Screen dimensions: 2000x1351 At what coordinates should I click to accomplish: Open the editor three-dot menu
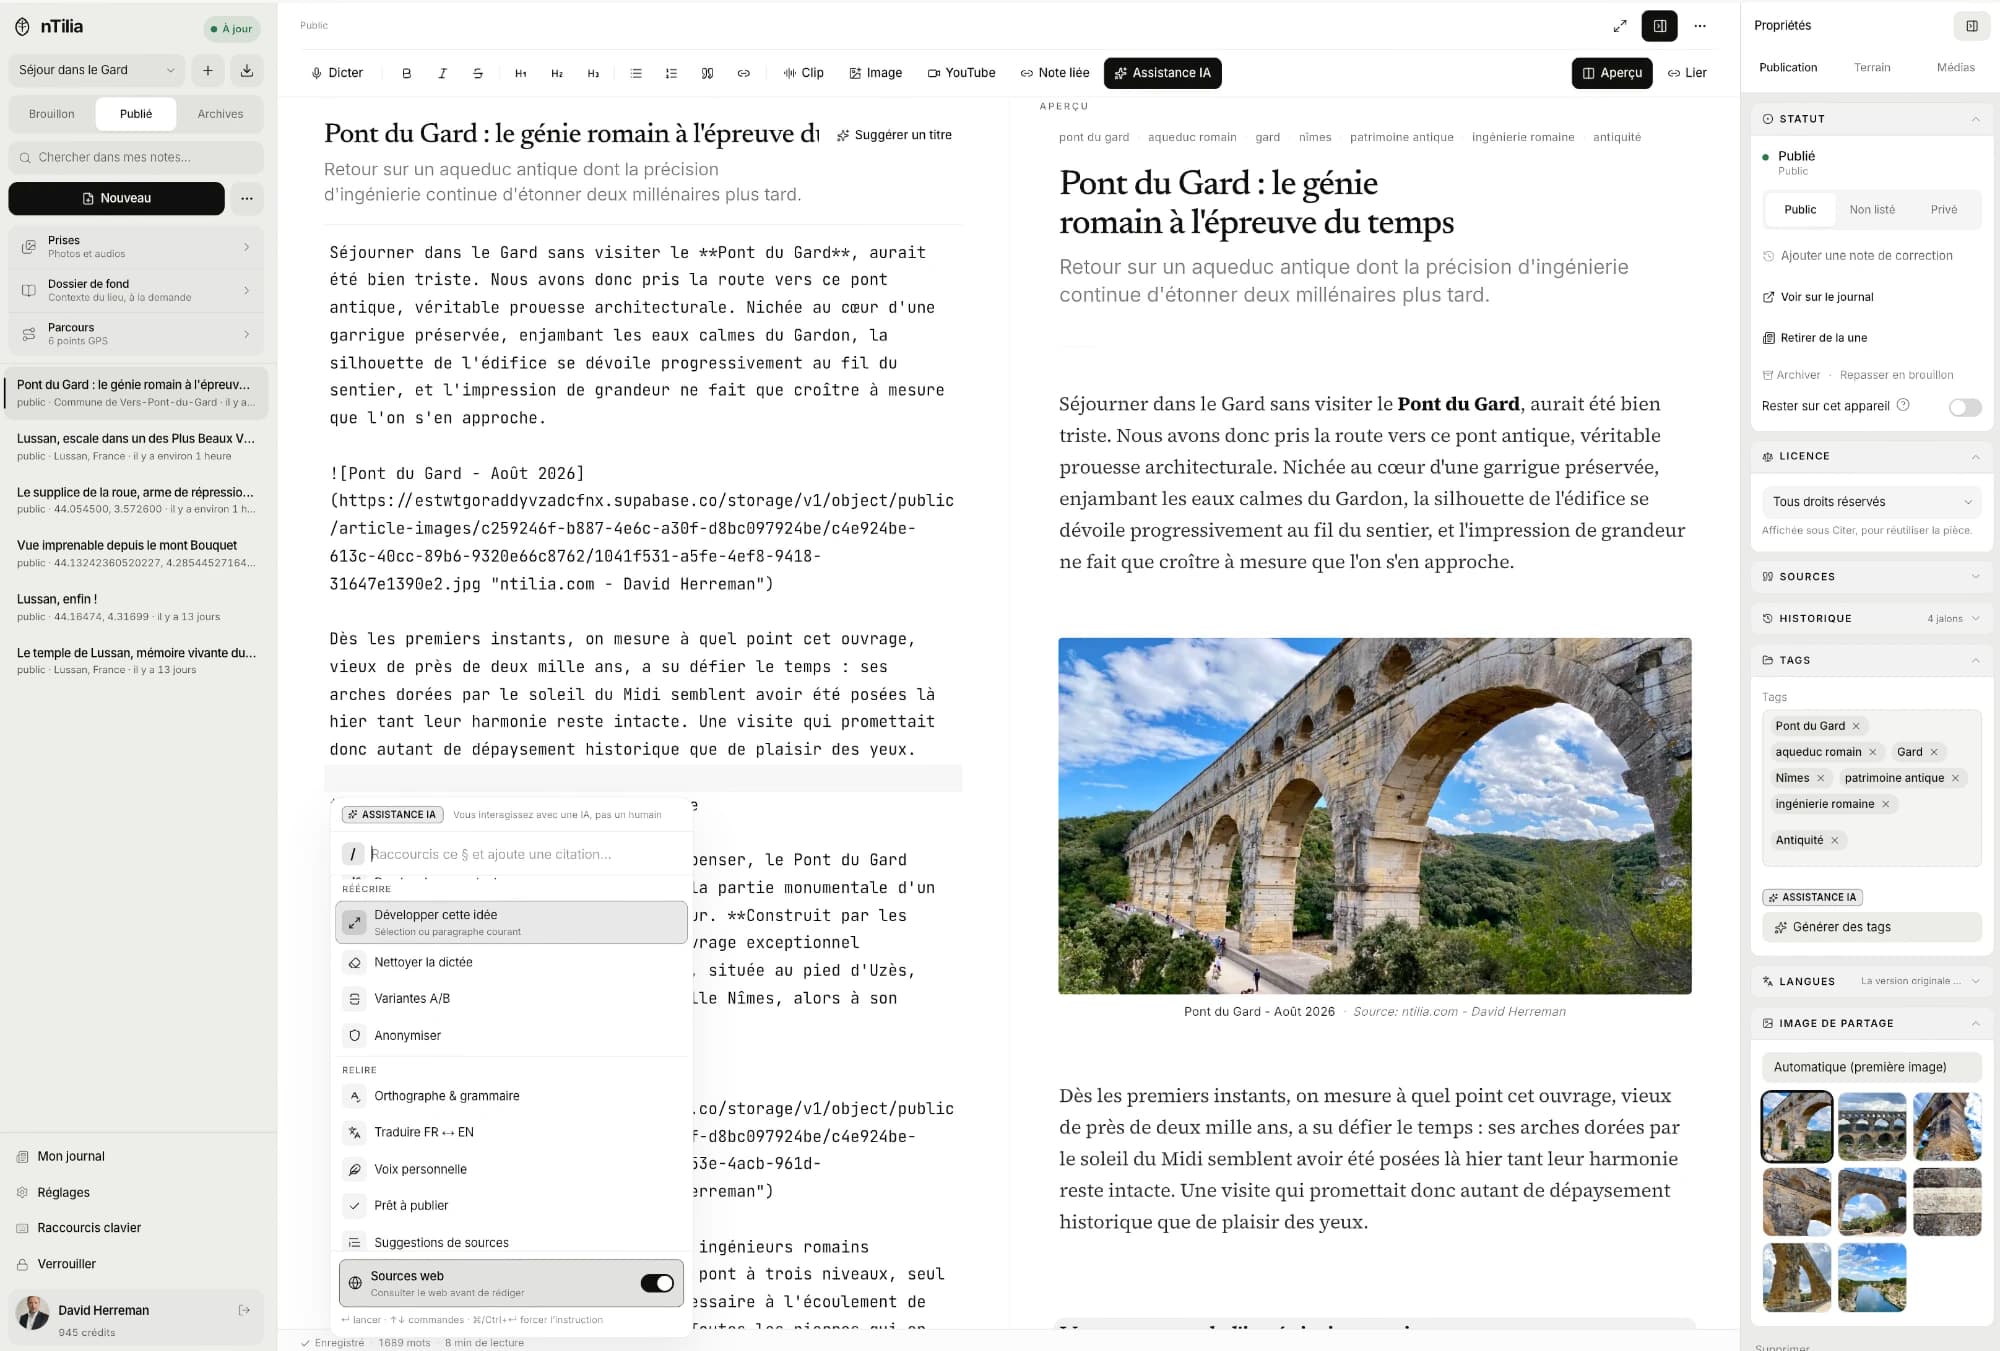[x=1700, y=26]
